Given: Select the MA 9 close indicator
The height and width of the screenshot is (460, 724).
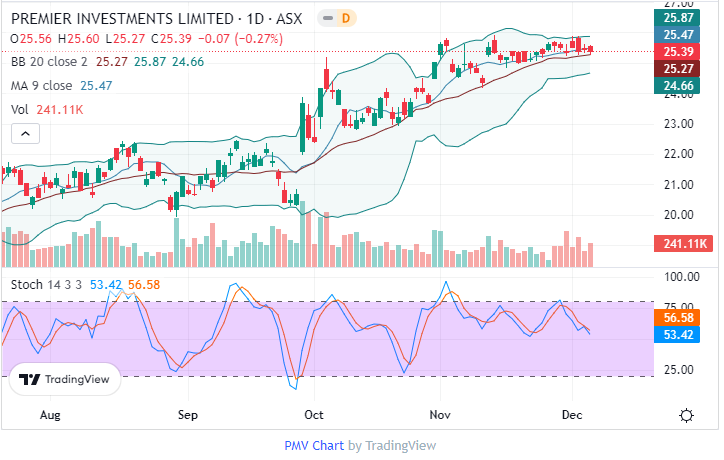Looking at the screenshot, I should [45, 86].
